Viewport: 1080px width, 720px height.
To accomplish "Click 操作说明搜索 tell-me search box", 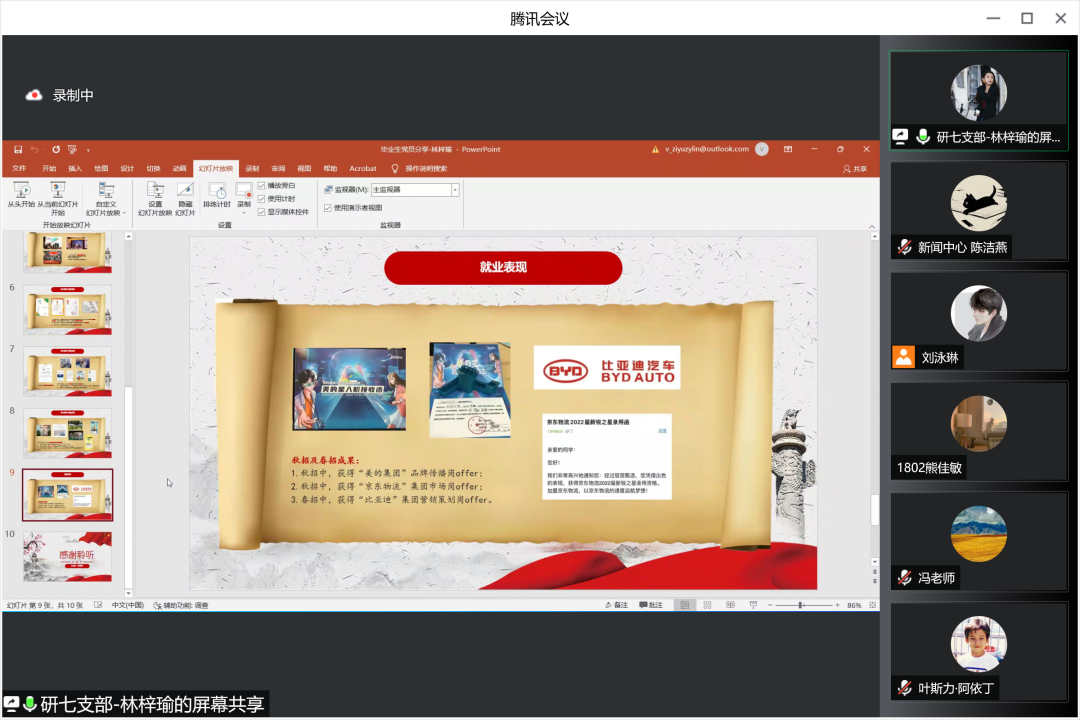I will [x=426, y=169].
